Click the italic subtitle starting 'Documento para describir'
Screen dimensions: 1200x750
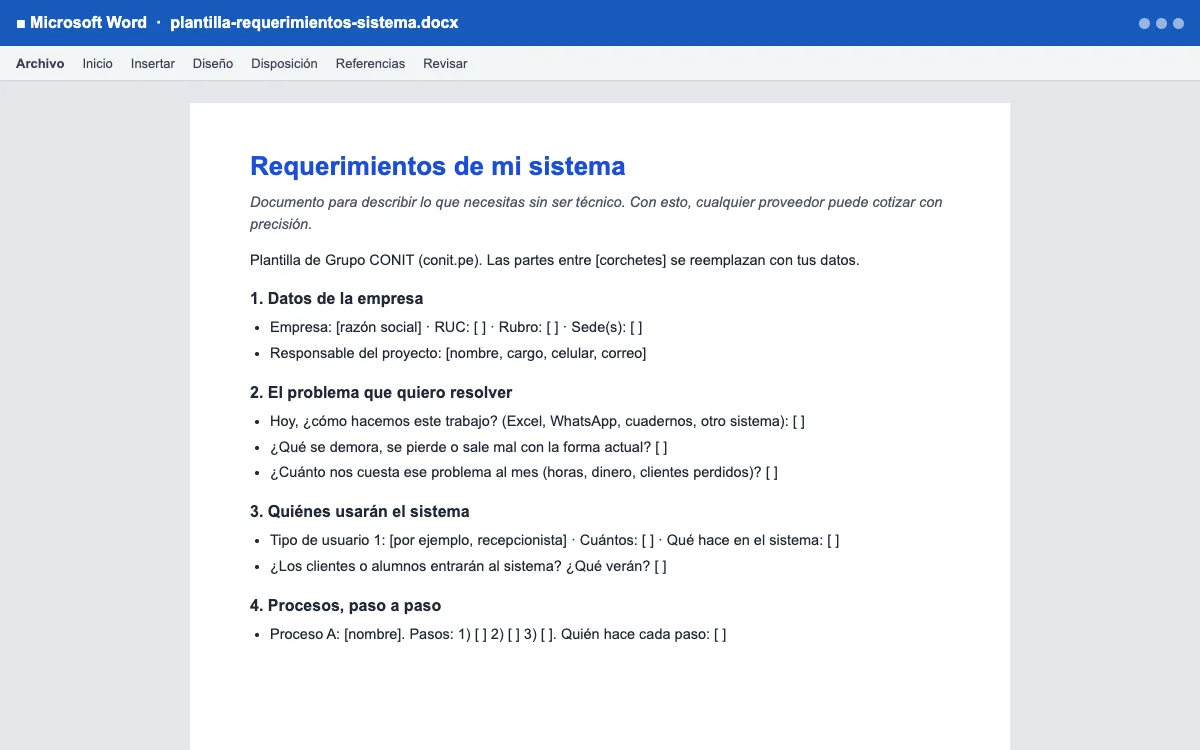pyautogui.click(x=596, y=213)
